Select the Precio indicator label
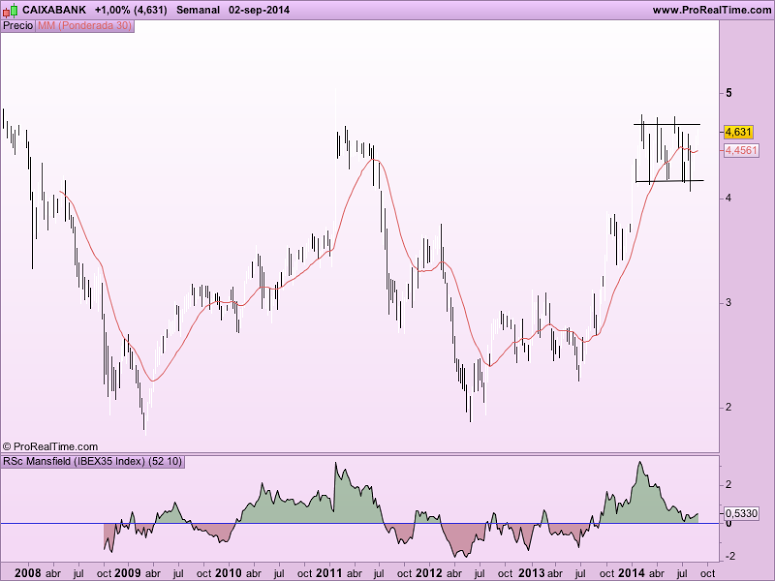The image size is (775, 581). [18, 26]
